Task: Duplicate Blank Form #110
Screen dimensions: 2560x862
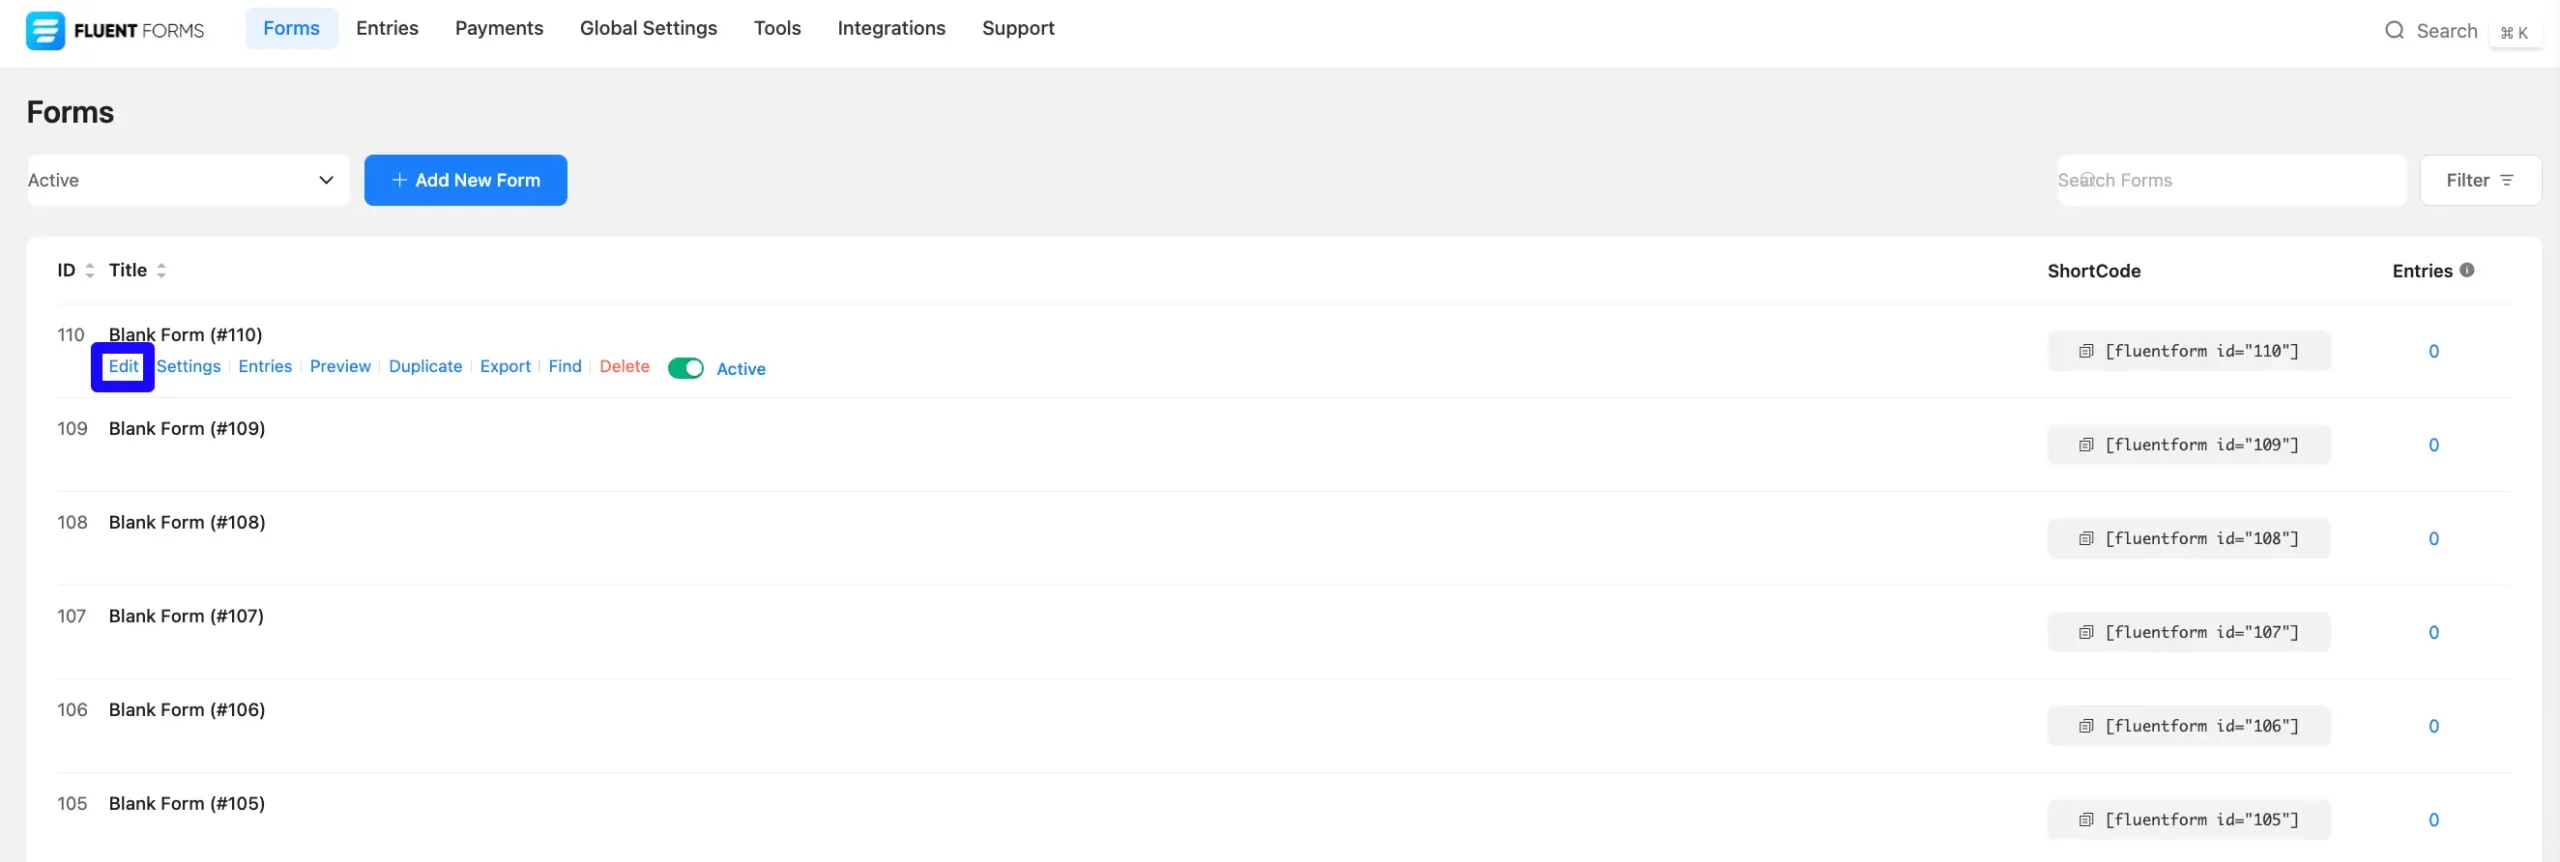Action: point(425,366)
